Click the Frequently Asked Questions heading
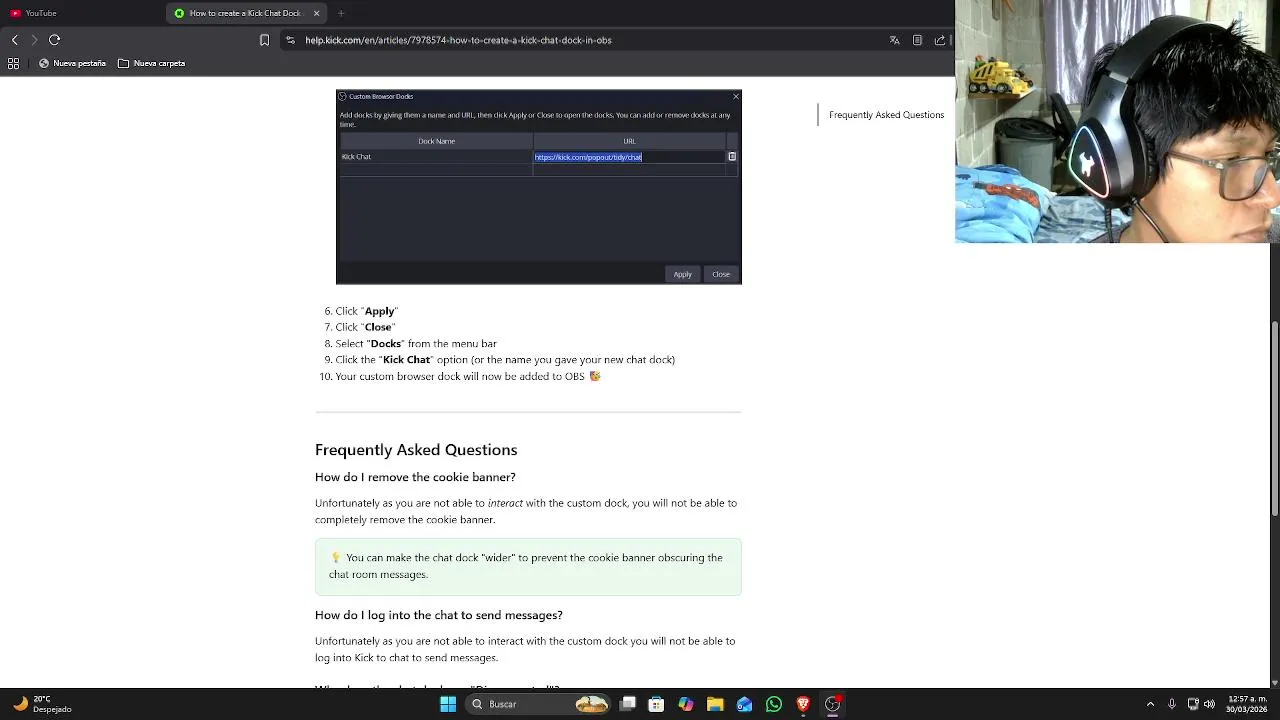 [416, 450]
